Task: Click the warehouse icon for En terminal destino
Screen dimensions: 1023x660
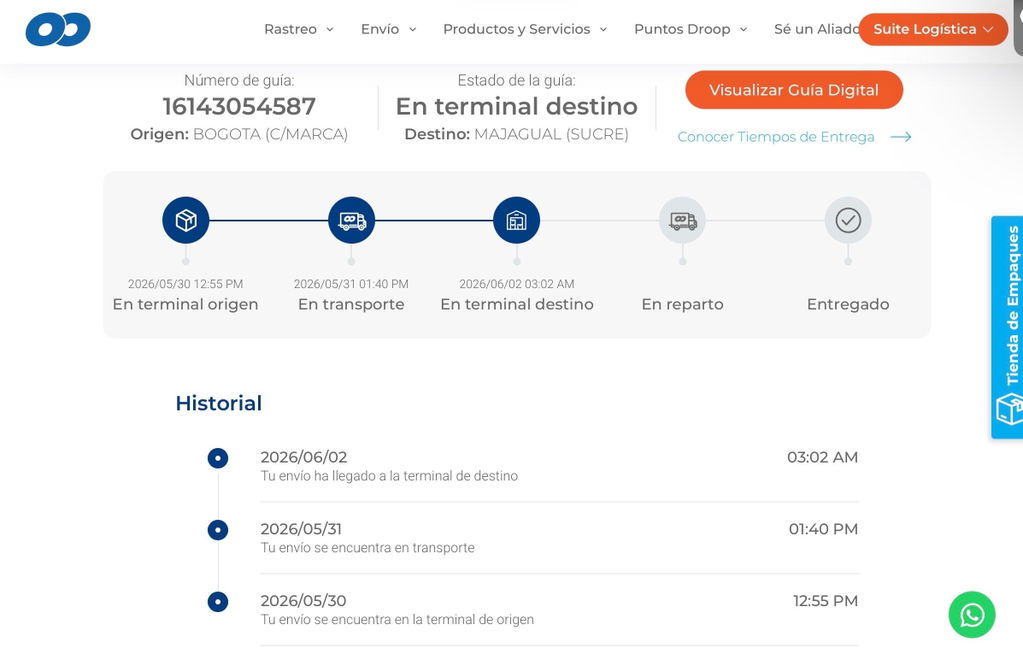Action: pyautogui.click(x=517, y=220)
